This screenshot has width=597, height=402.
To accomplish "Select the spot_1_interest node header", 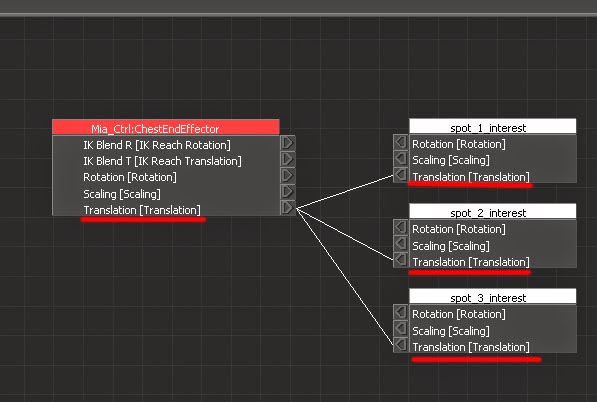I will (x=493, y=126).
